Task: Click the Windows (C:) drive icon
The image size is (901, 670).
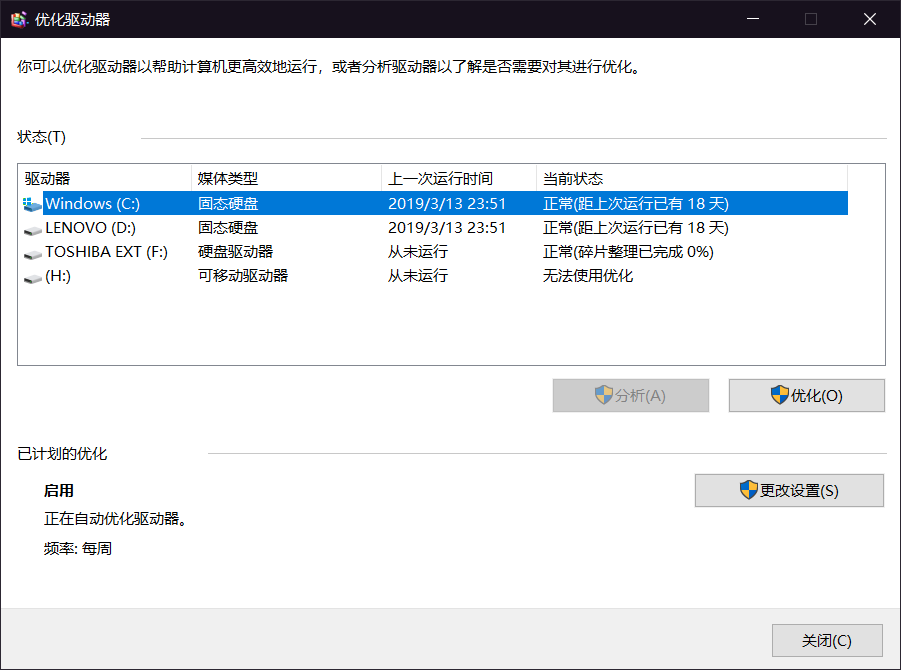Action: click(32, 204)
